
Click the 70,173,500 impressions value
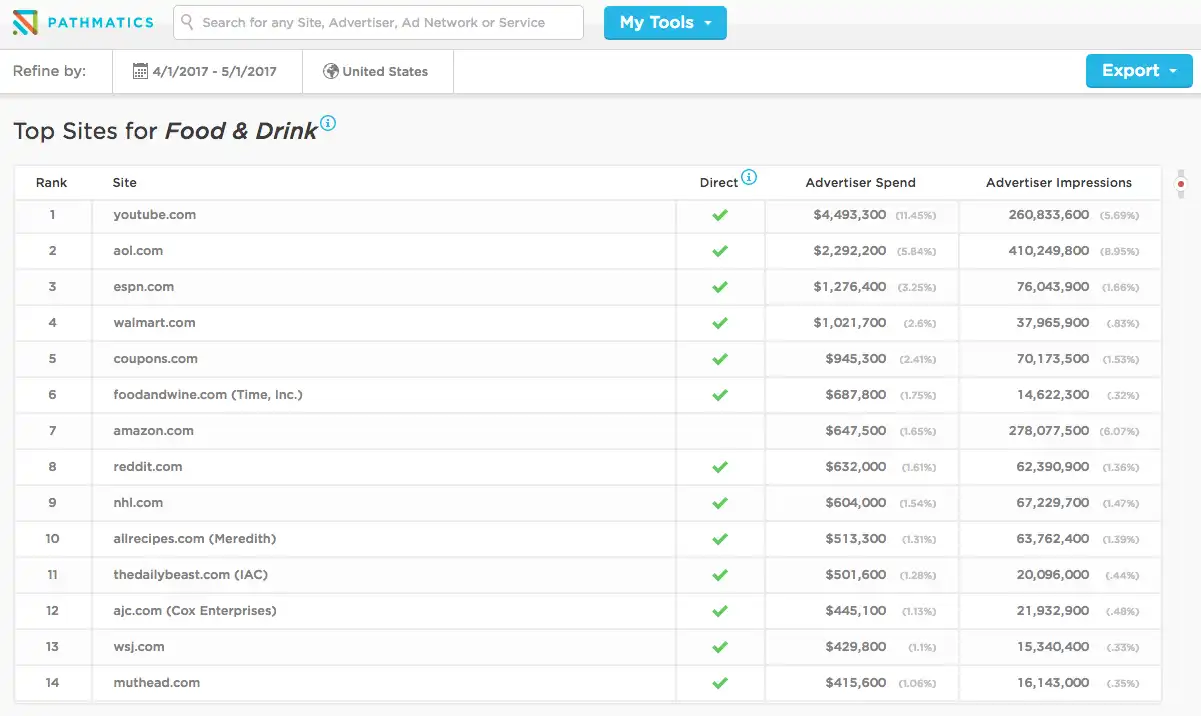tap(1053, 359)
